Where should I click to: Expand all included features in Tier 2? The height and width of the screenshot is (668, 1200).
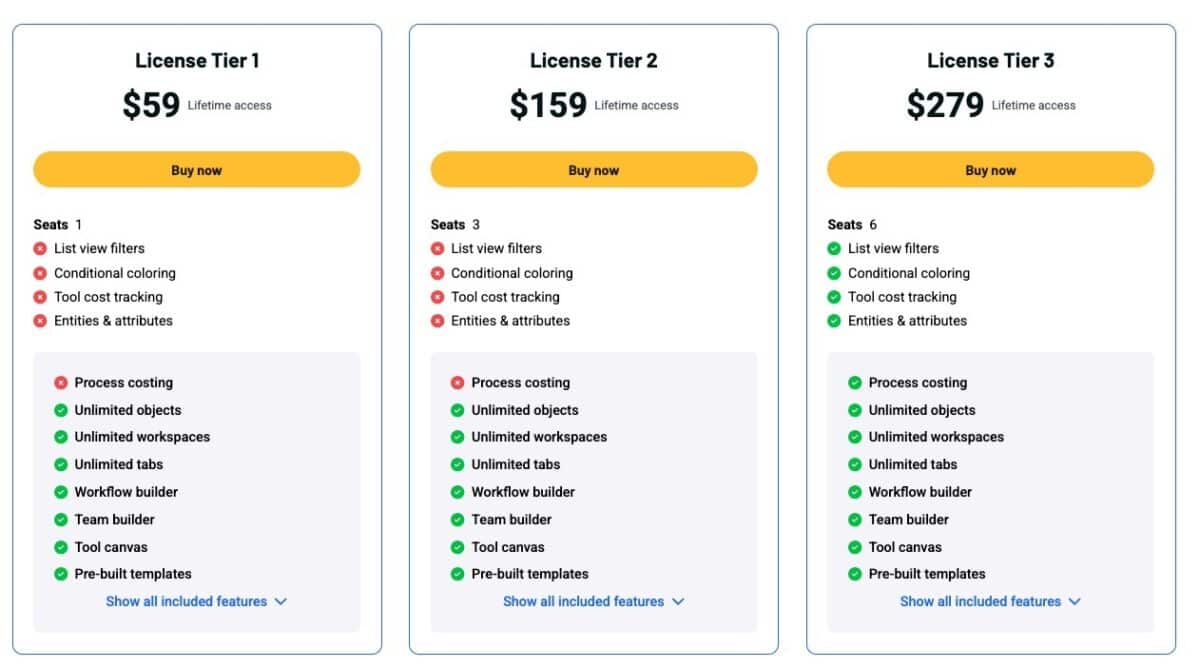point(593,602)
